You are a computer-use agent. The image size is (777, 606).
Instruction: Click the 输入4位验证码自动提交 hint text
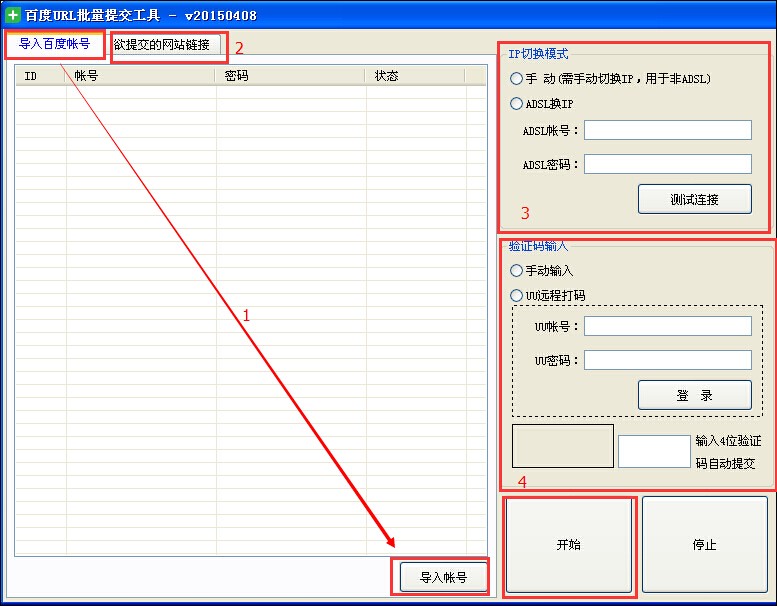click(728, 452)
